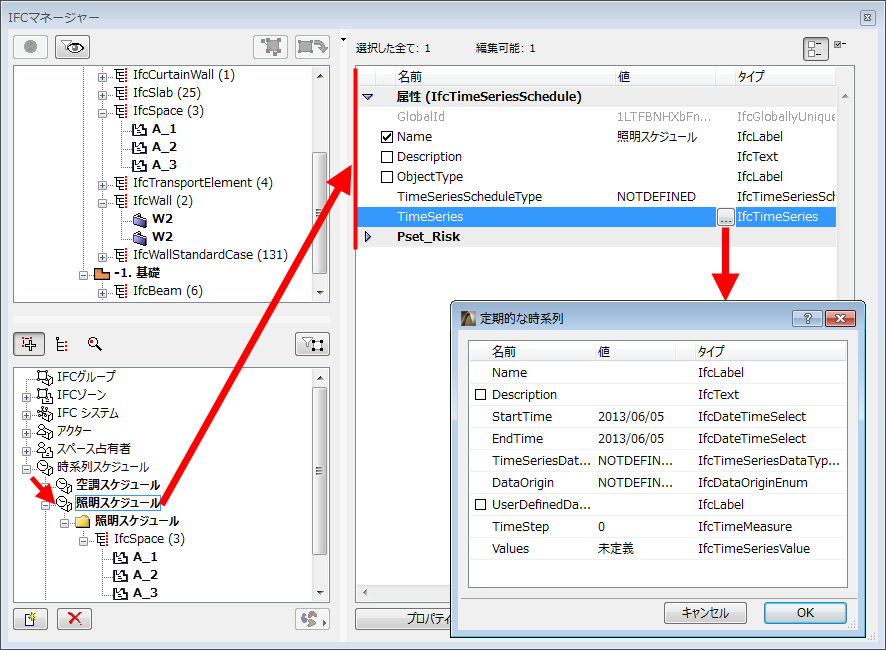Expand IfcCurtainWall (1) node

point(102,77)
